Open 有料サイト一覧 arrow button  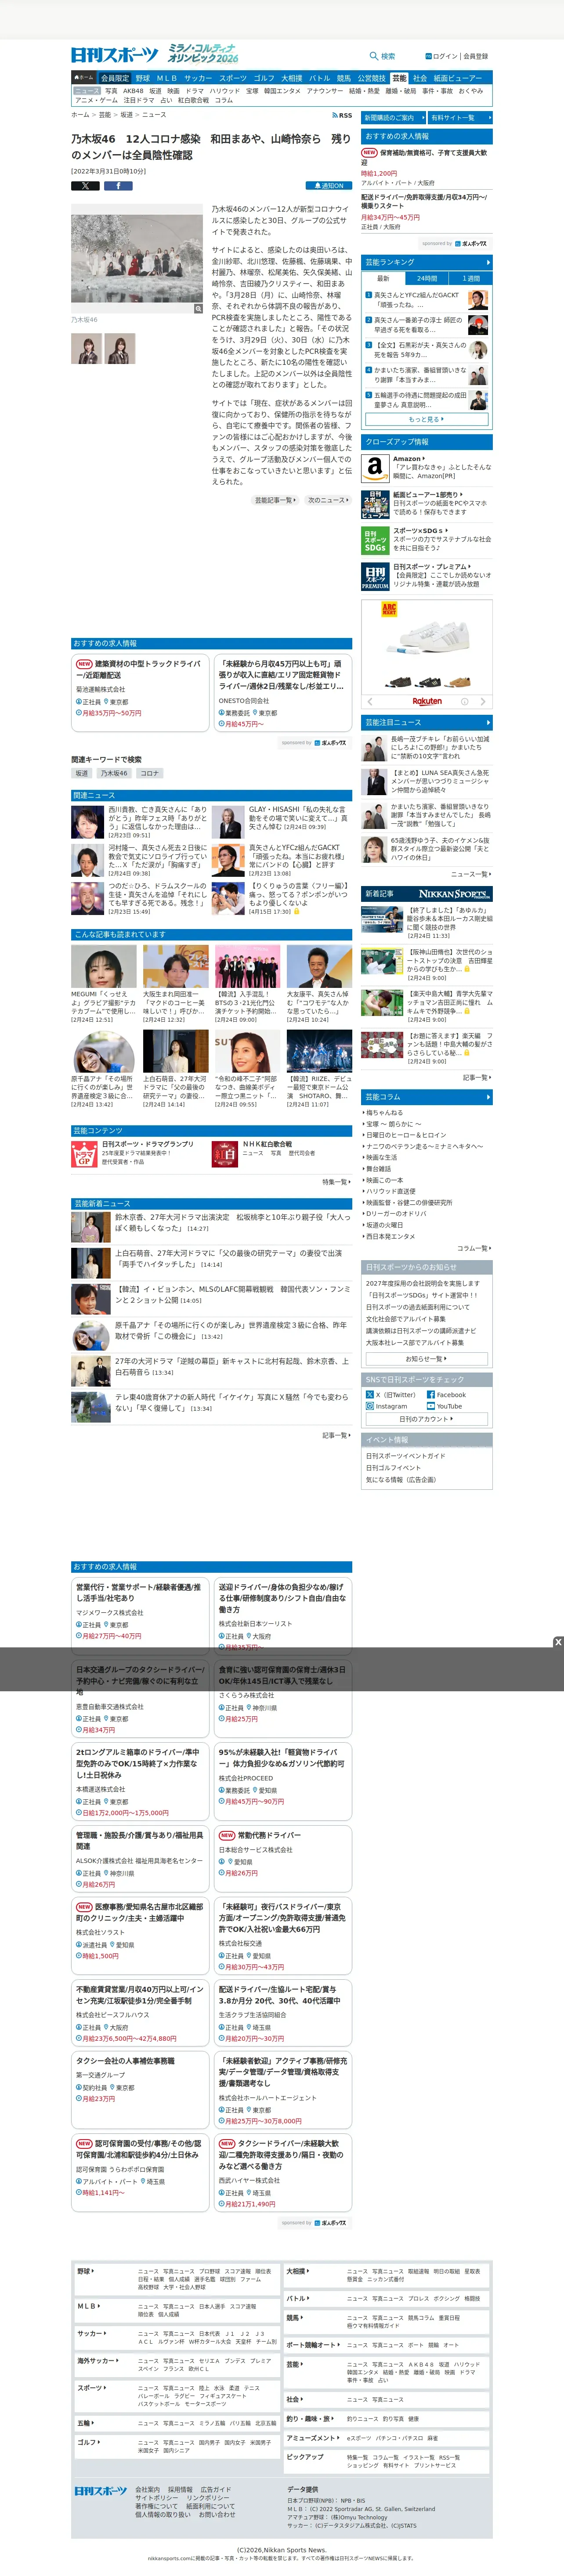click(460, 118)
